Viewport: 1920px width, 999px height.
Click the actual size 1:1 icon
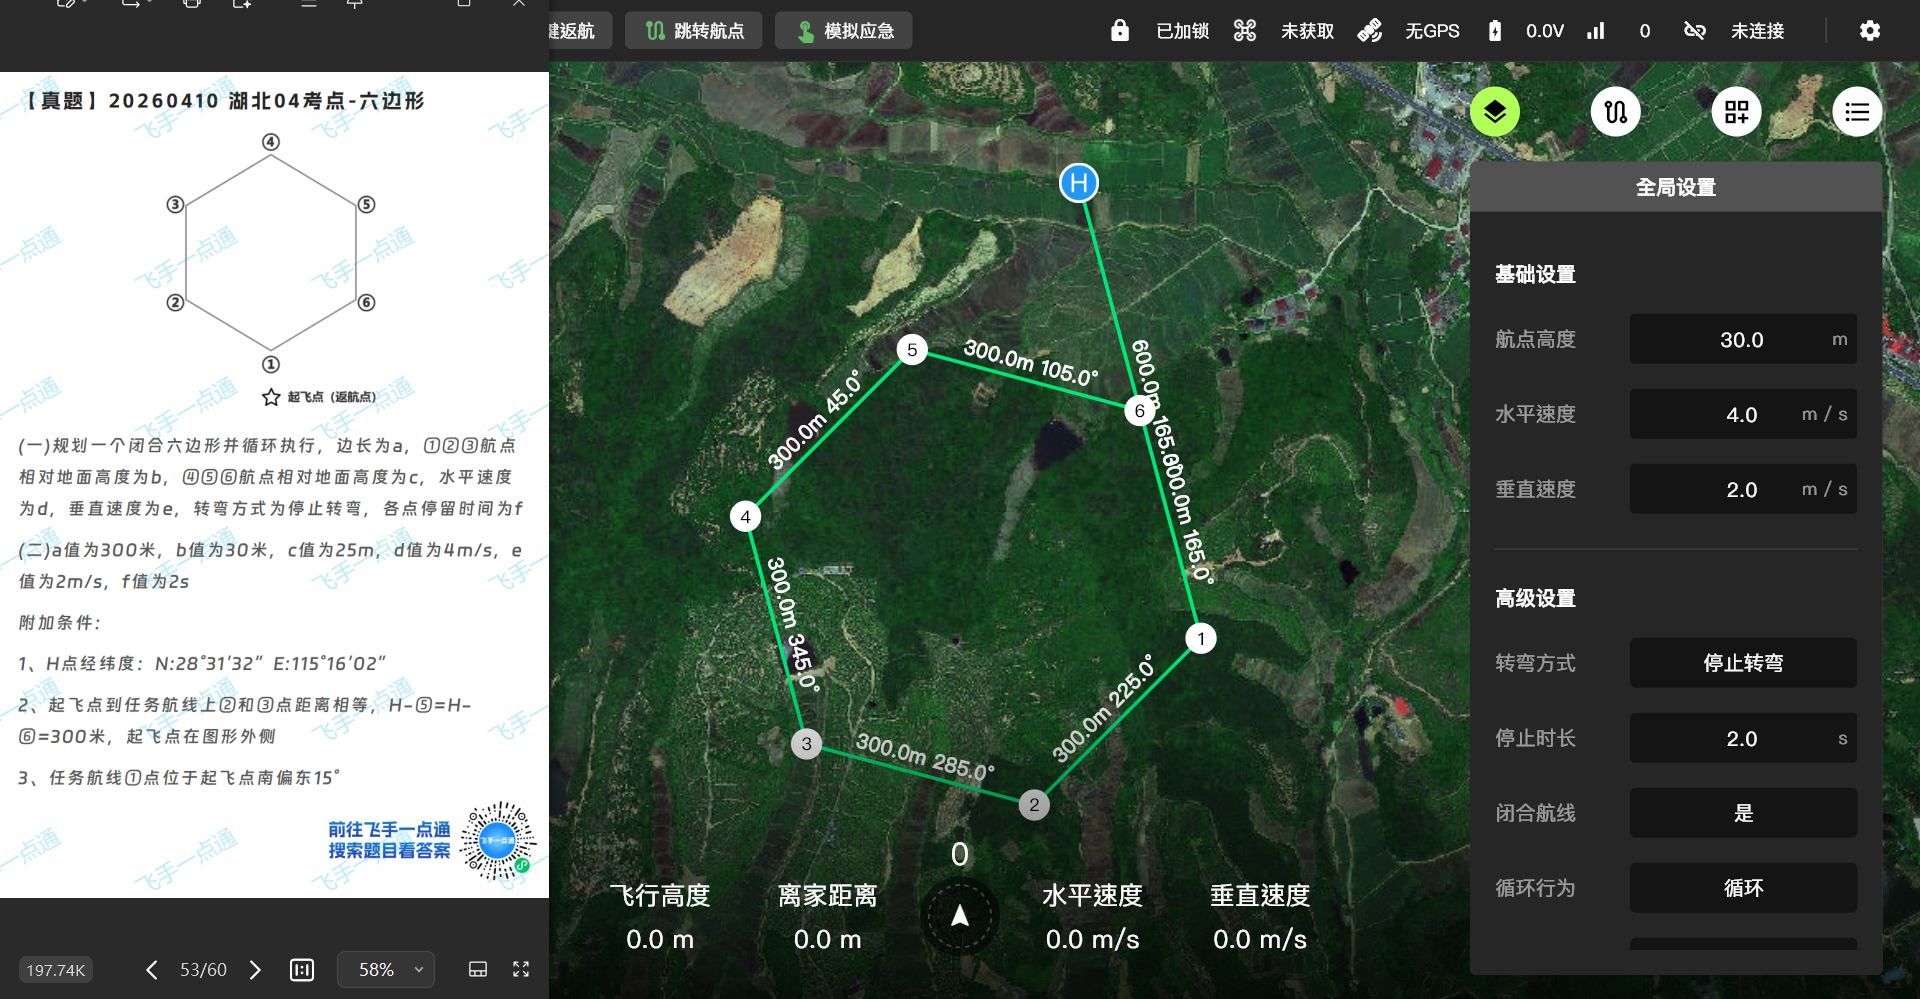(301, 969)
